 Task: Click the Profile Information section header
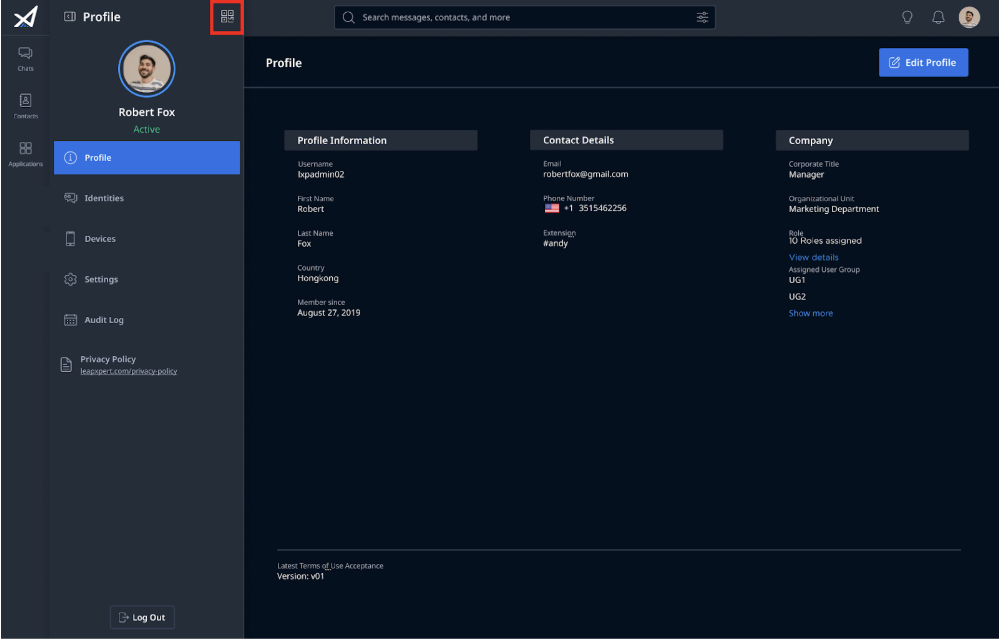coord(382,141)
